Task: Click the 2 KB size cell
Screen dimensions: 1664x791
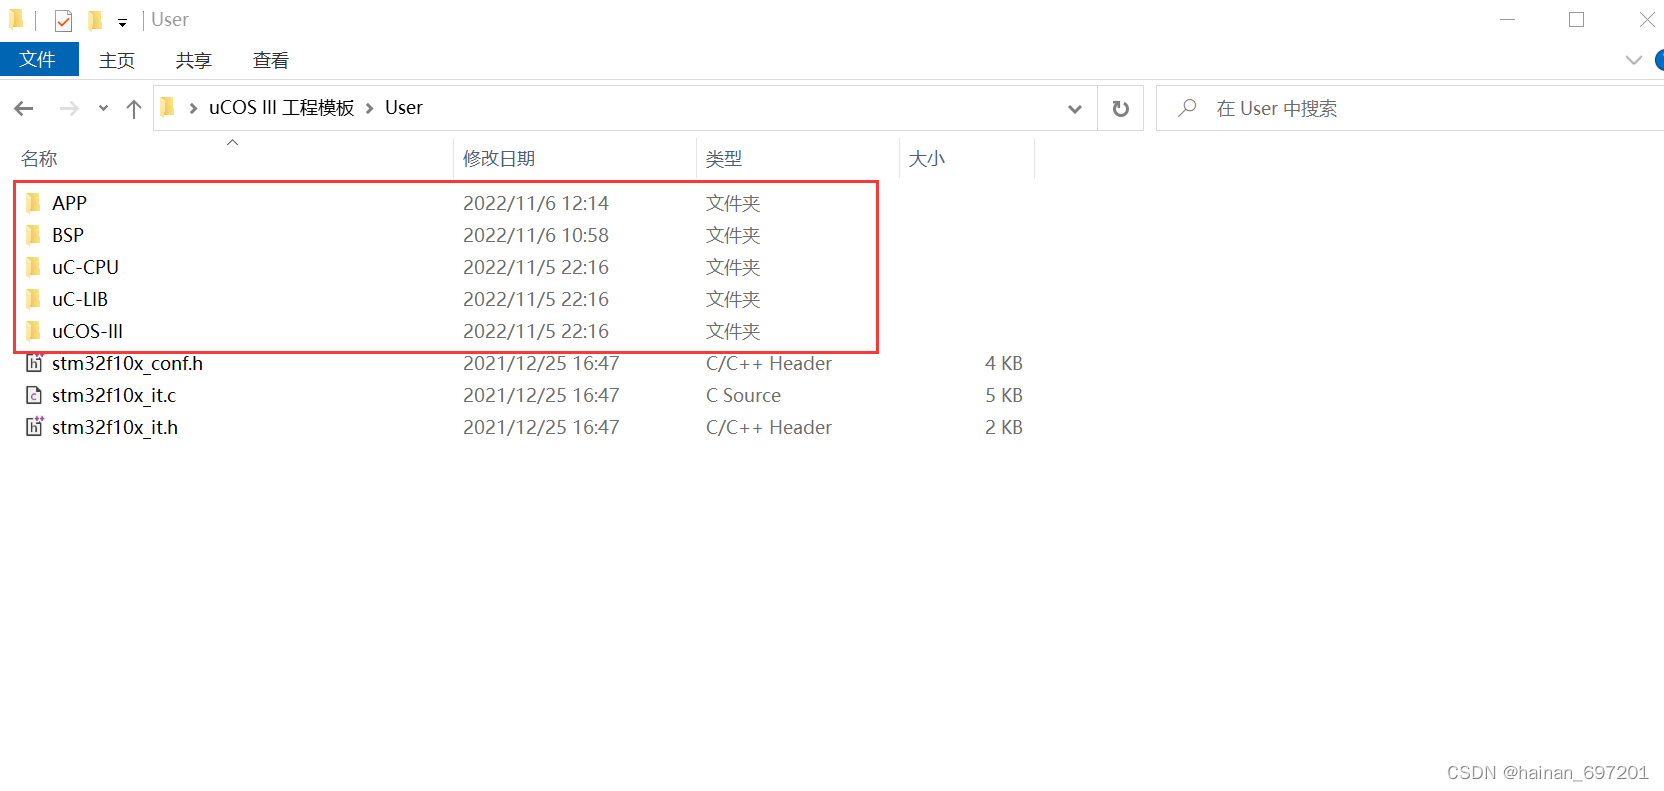Action: pyautogui.click(x=1004, y=427)
